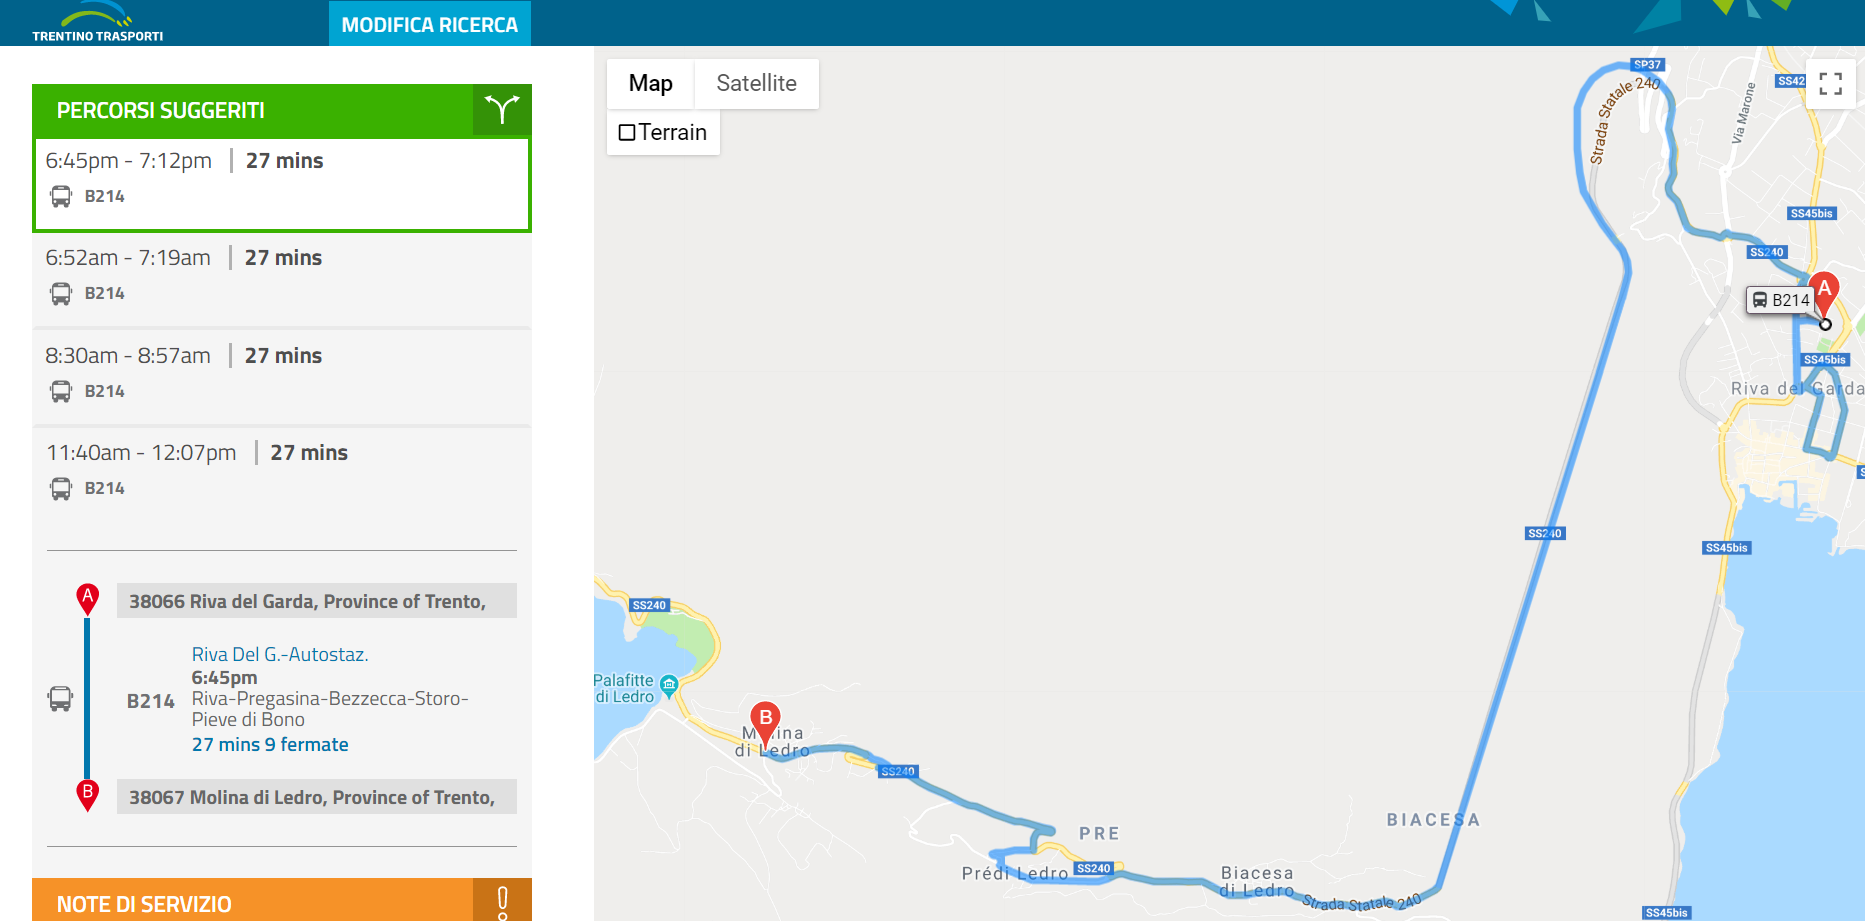Enable the Terrain checkbox

point(628,133)
